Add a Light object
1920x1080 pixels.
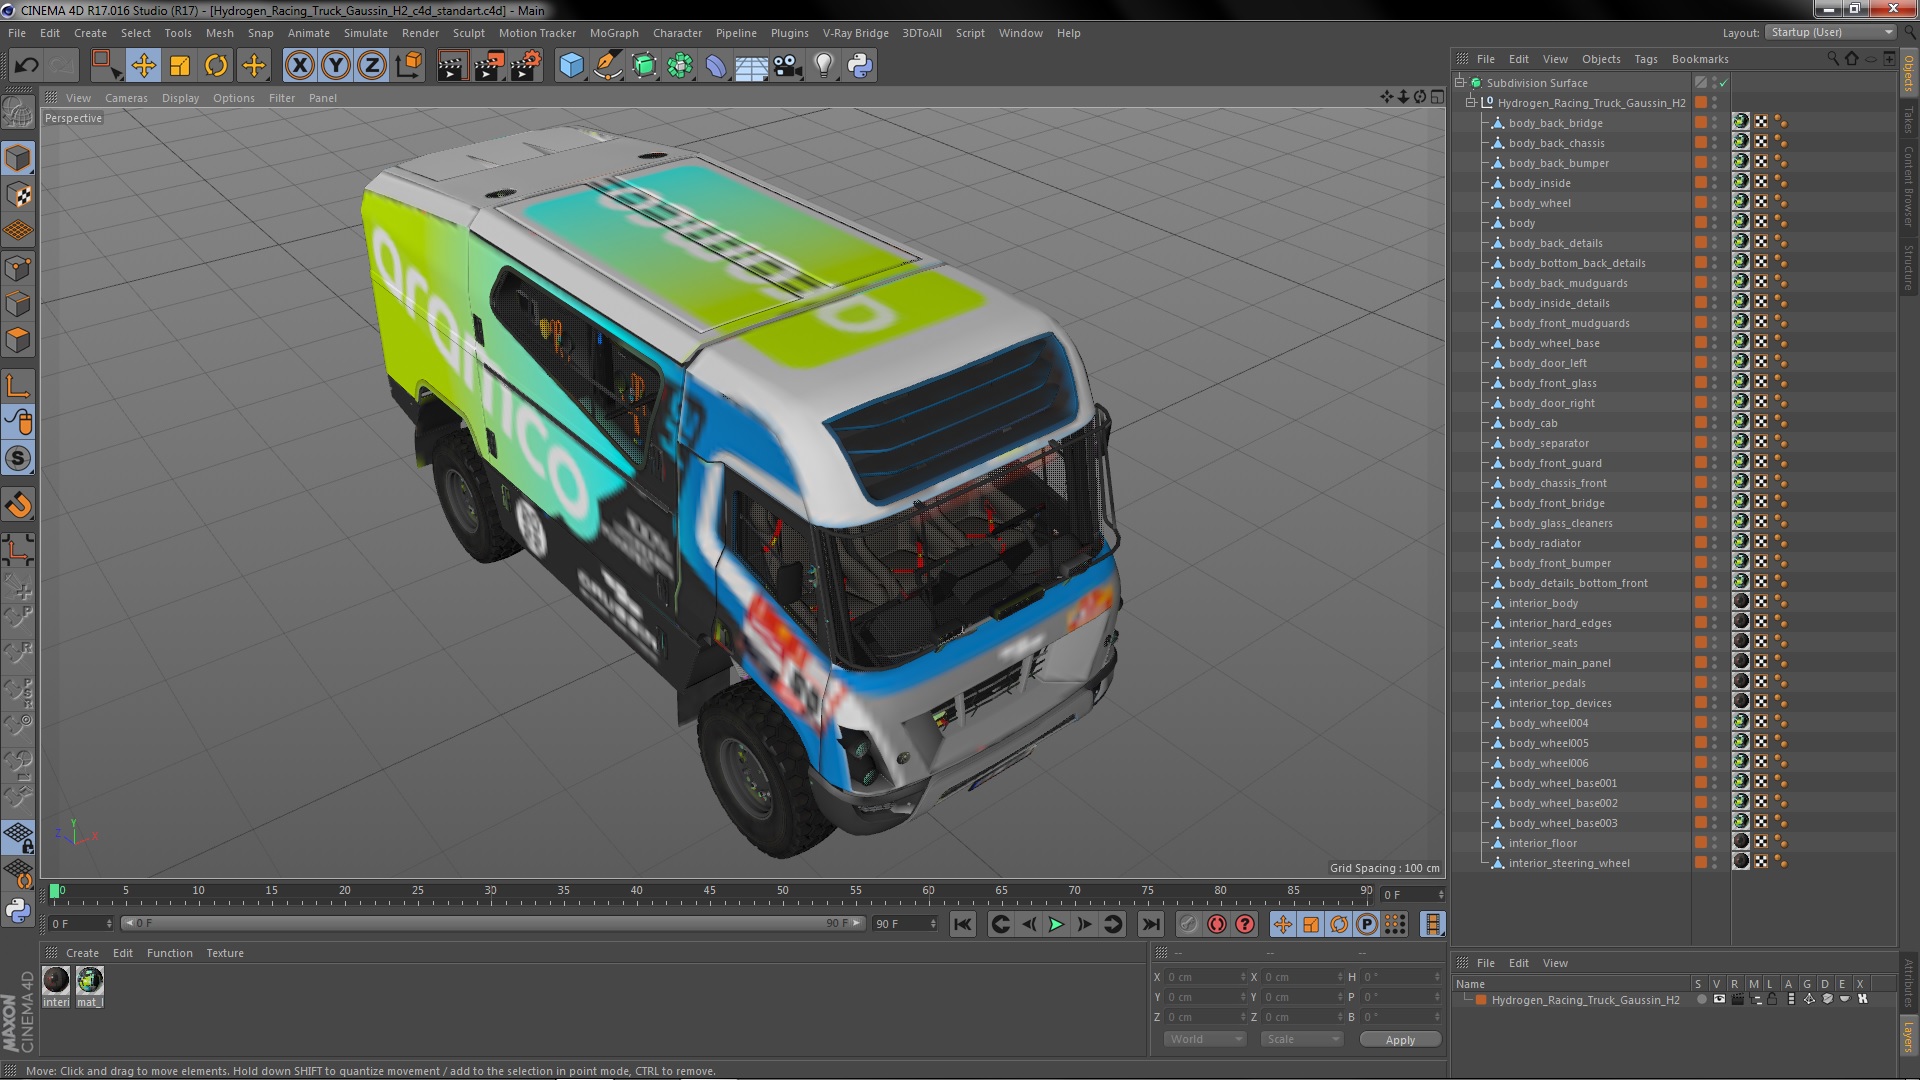pyautogui.click(x=823, y=66)
